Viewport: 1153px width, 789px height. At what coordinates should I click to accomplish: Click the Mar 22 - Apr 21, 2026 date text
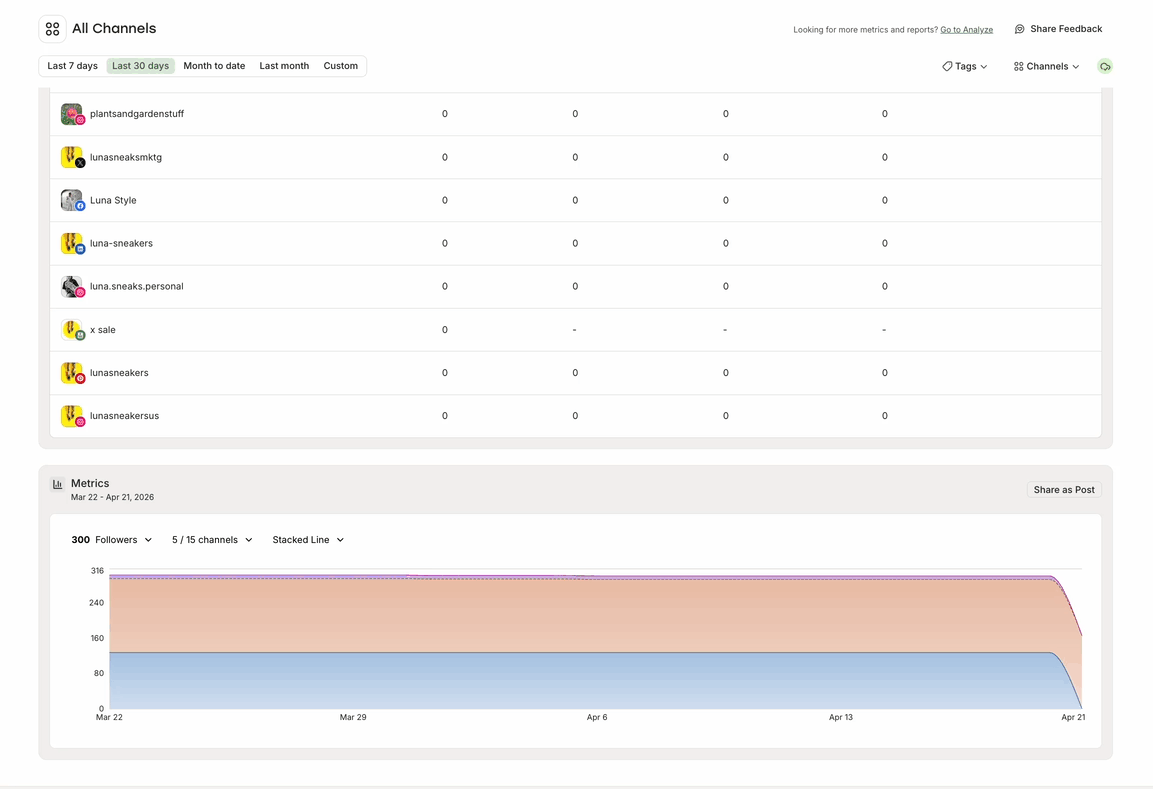113,497
